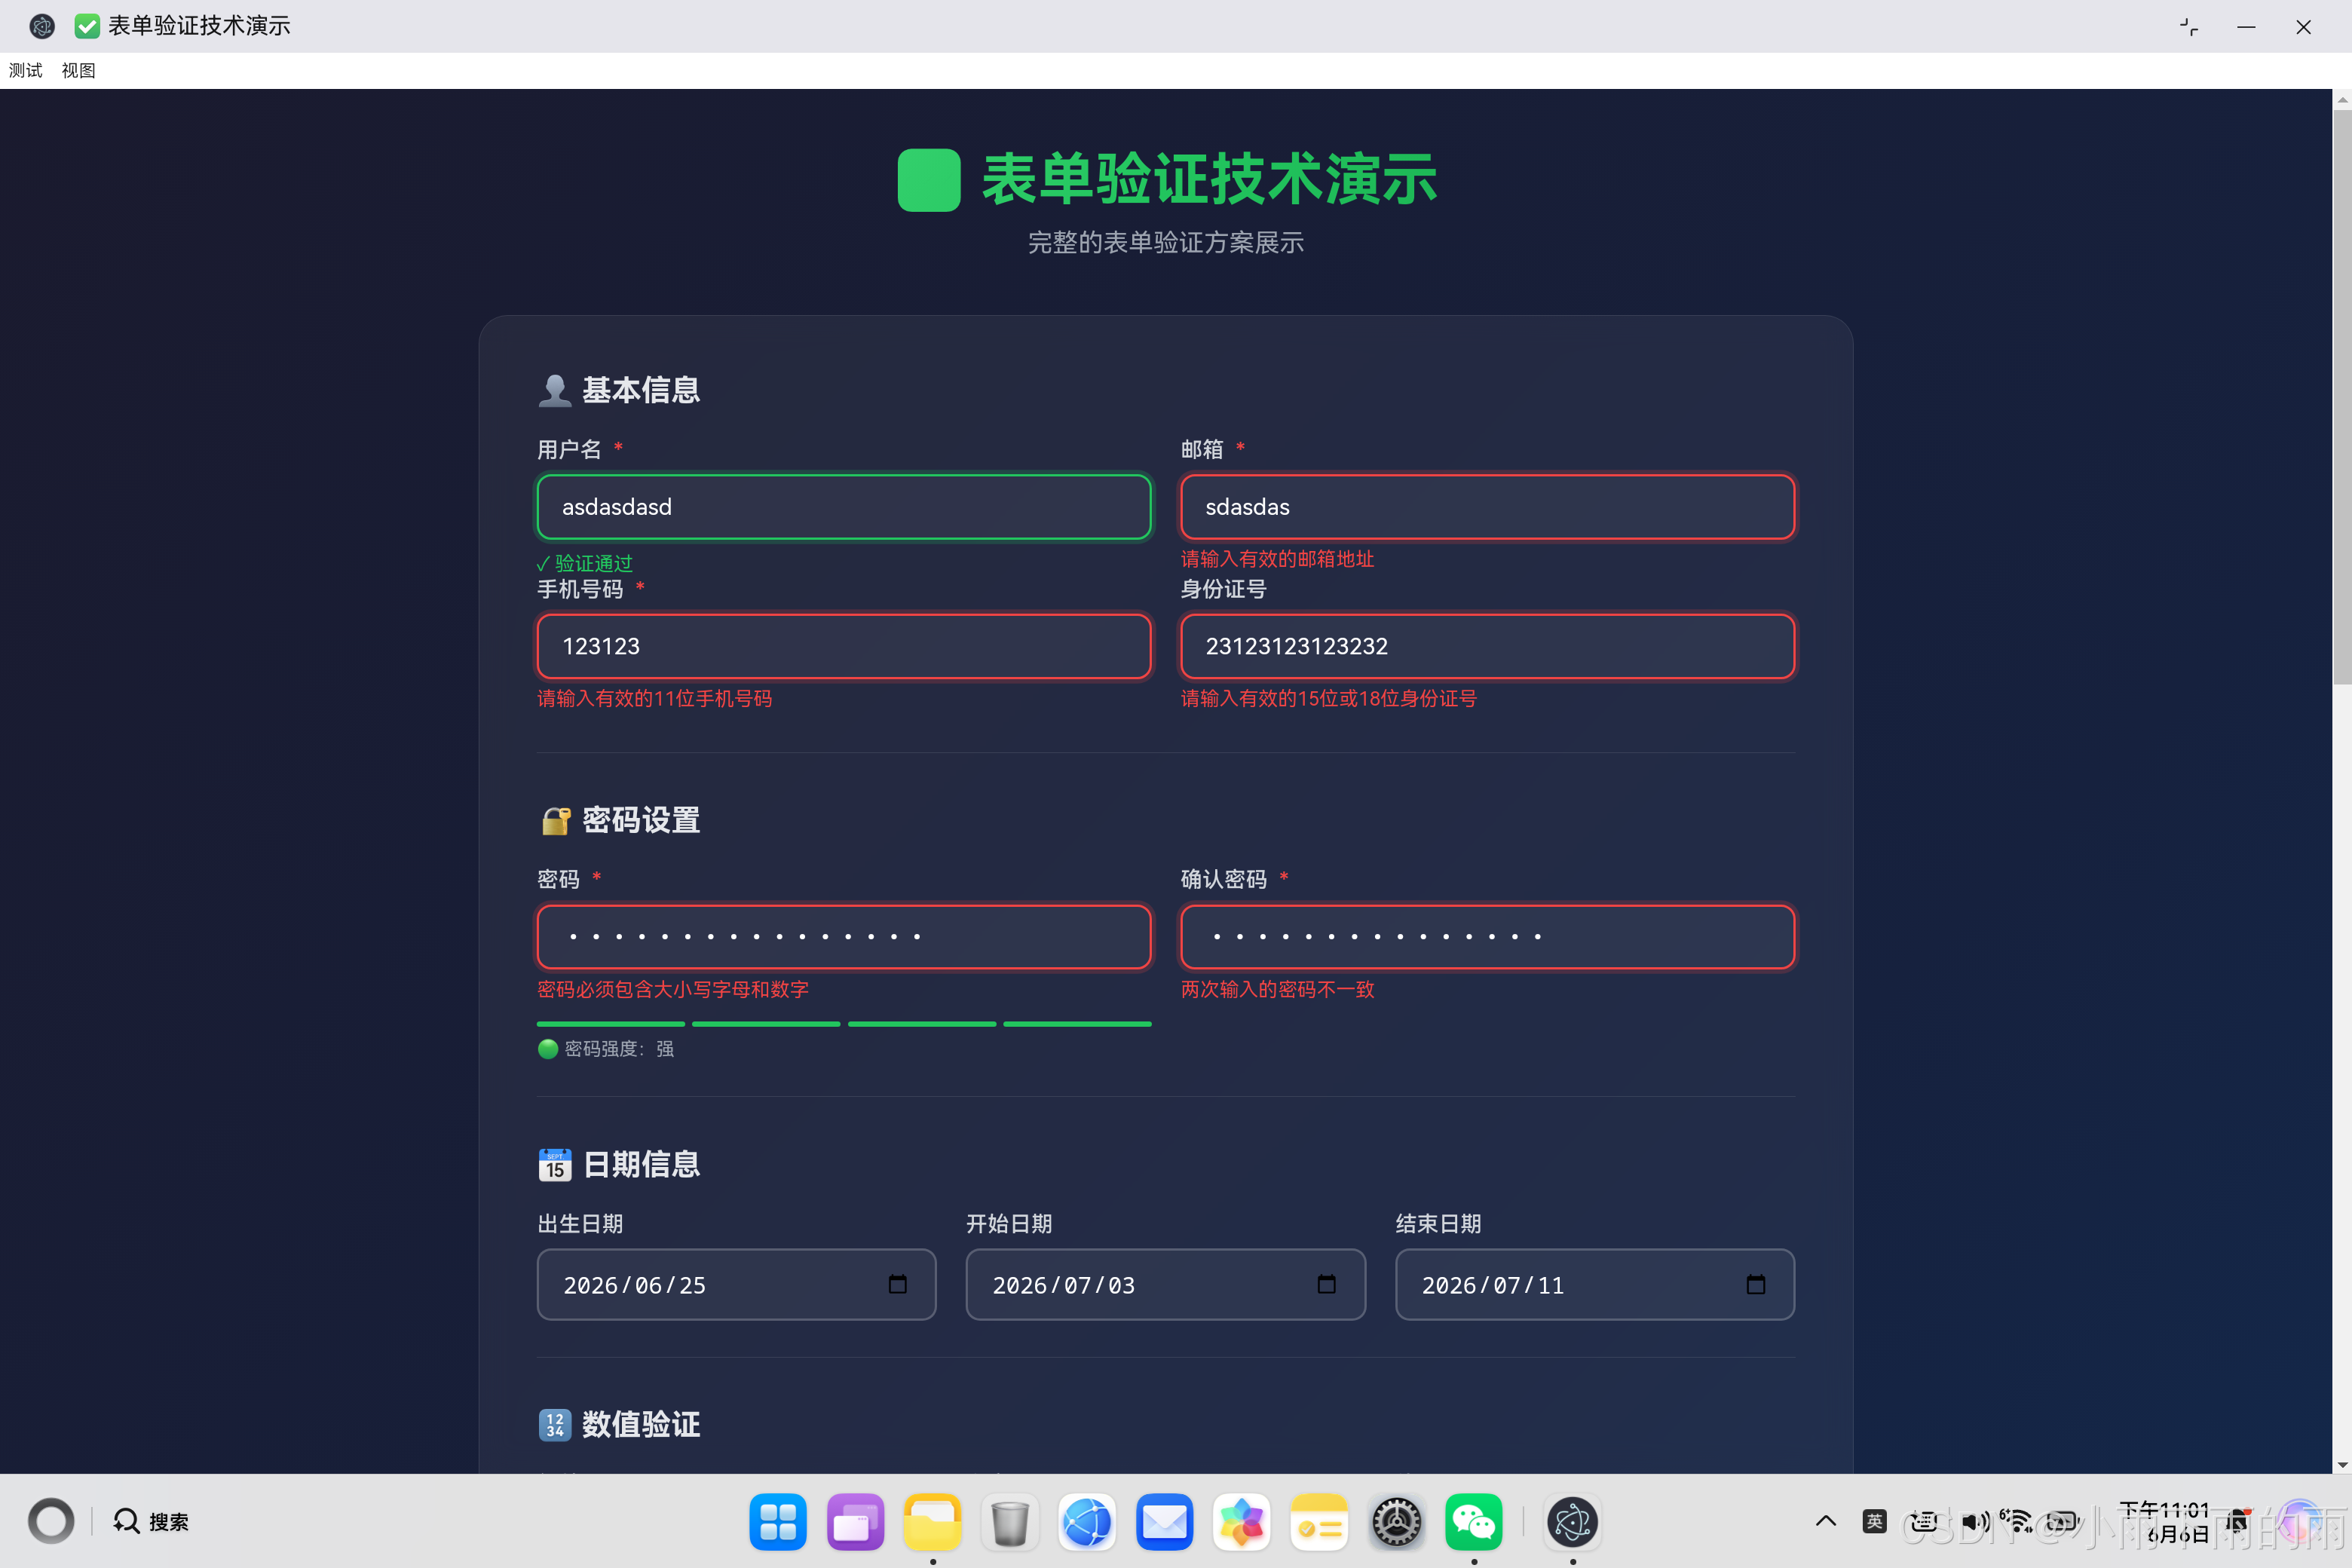
Task: Open the start launcher circle button
Action: pyautogui.click(x=51, y=1521)
